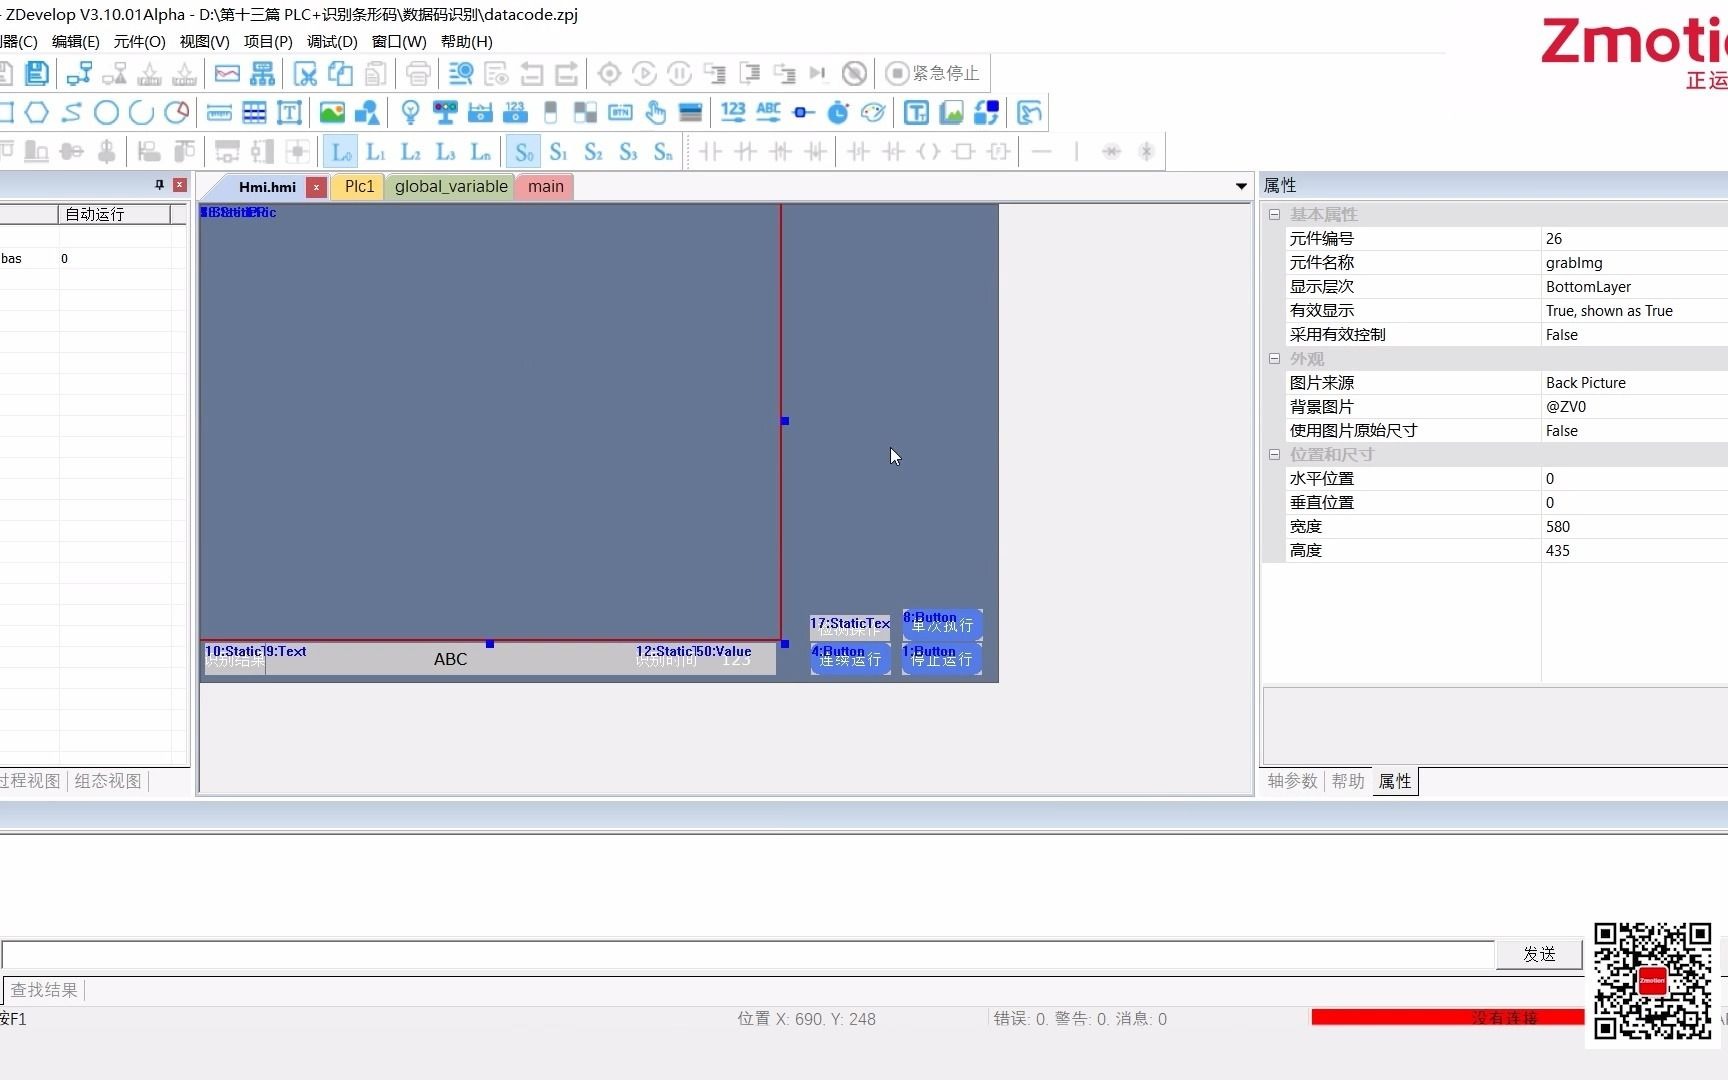Image resolution: width=1728 pixels, height=1080 pixels.
Task: Click the window/network layout icon
Action: [x=263, y=73]
